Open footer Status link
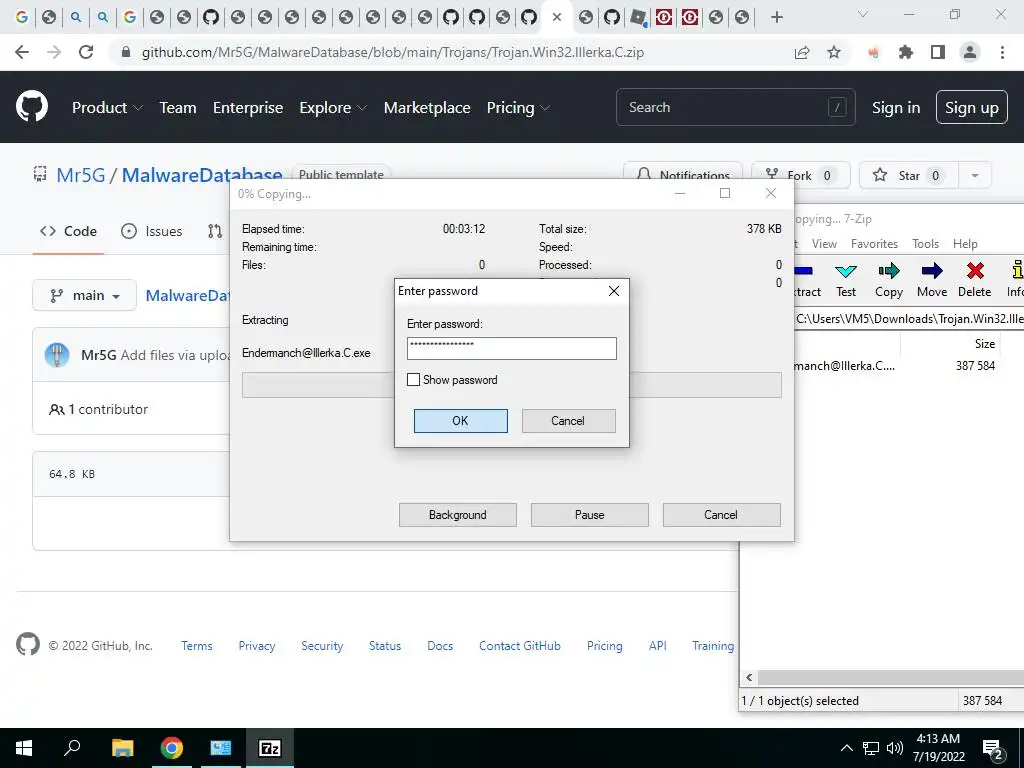Screen dimensions: 1024x768 (385, 646)
